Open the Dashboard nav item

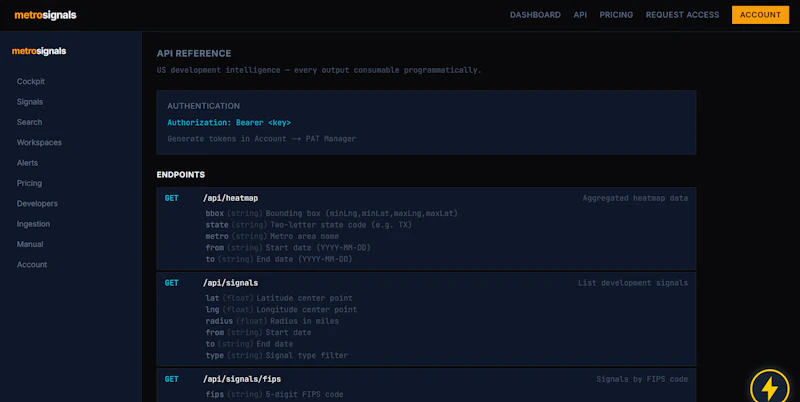point(535,15)
